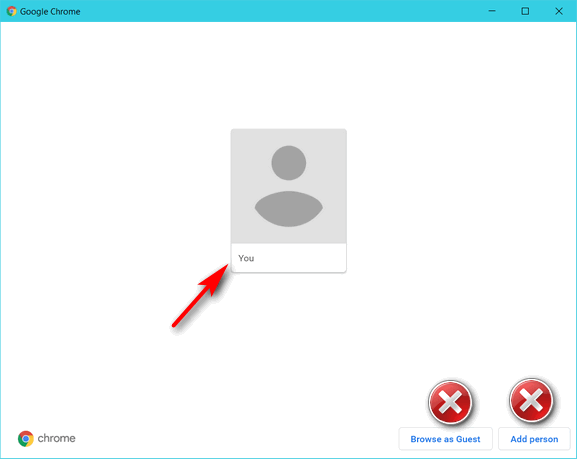Screen dimensions: 577x459
Task: Click the "You" profile name label
Action: point(246,258)
